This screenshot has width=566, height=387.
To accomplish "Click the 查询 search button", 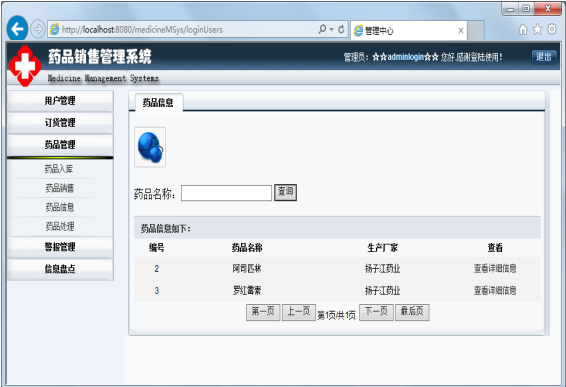I will 286,192.
